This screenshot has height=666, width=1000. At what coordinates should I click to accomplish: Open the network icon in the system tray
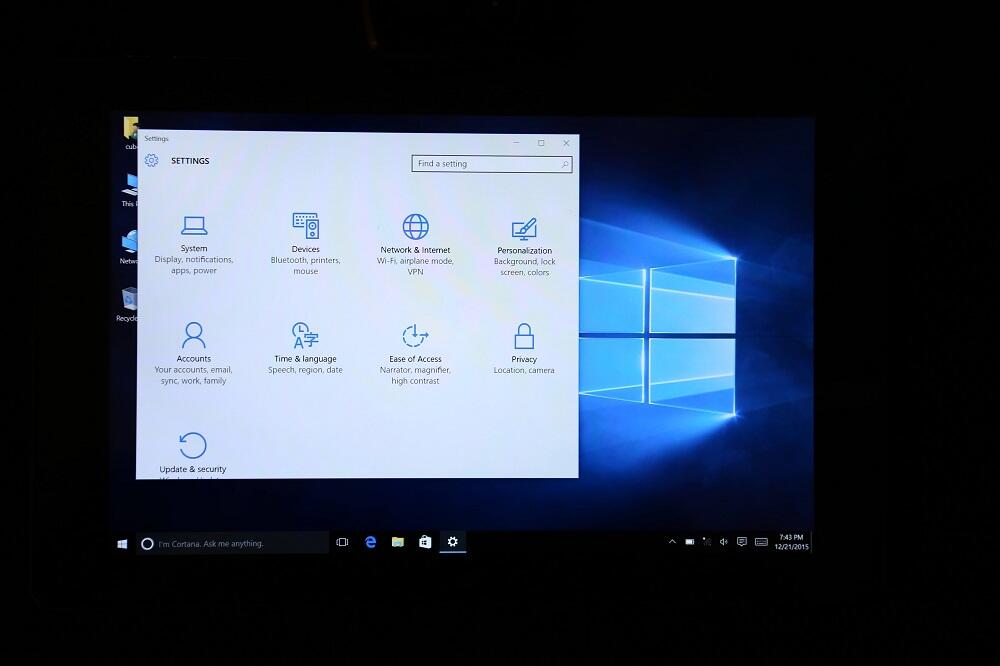[707, 542]
